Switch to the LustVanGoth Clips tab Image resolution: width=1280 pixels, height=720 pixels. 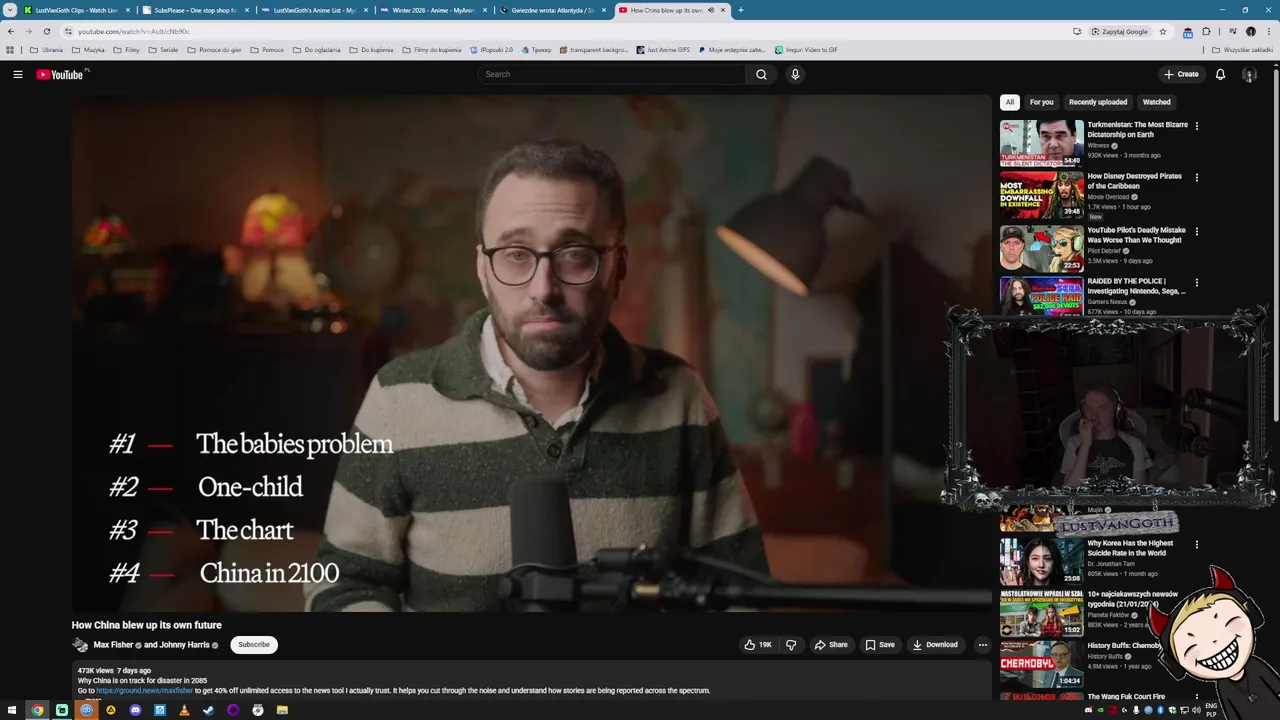point(75,10)
